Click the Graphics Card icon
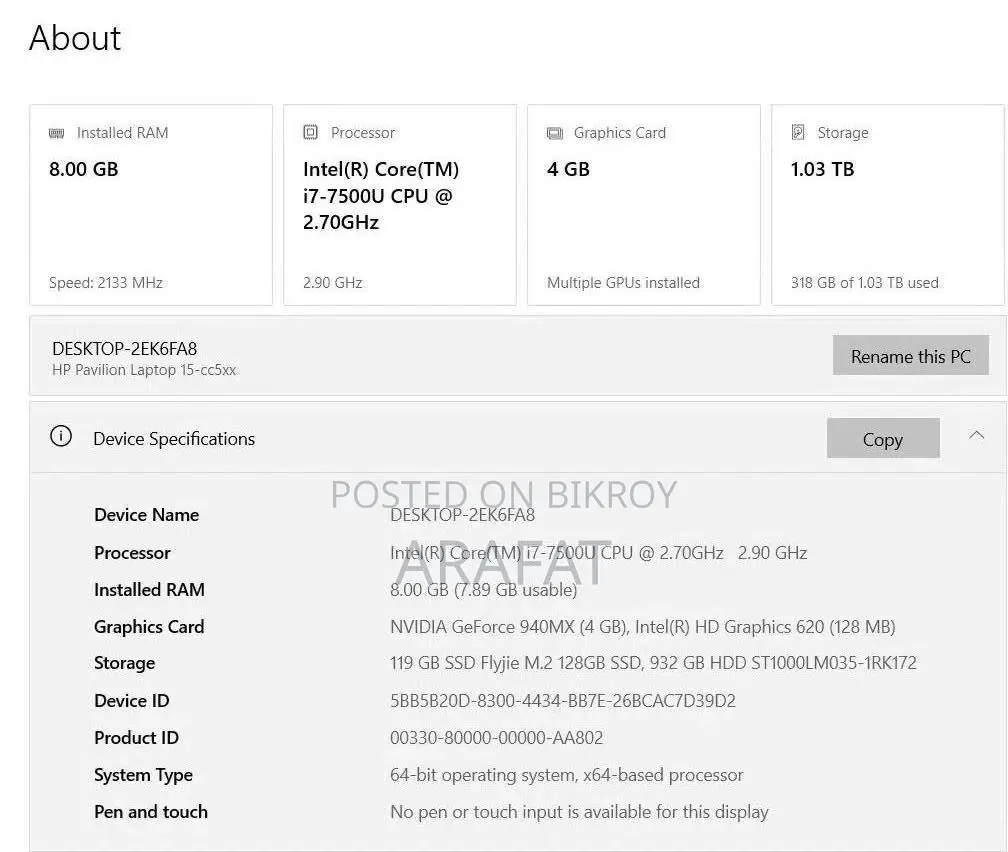Image resolution: width=1008 pixels, height=852 pixels. coord(554,133)
